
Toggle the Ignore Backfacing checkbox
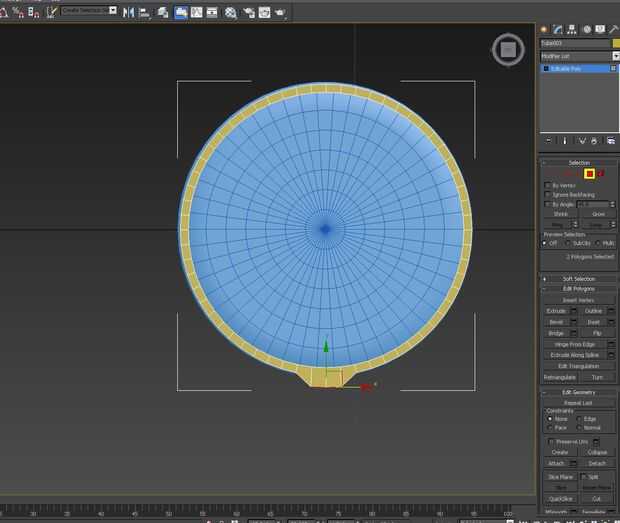click(x=548, y=194)
